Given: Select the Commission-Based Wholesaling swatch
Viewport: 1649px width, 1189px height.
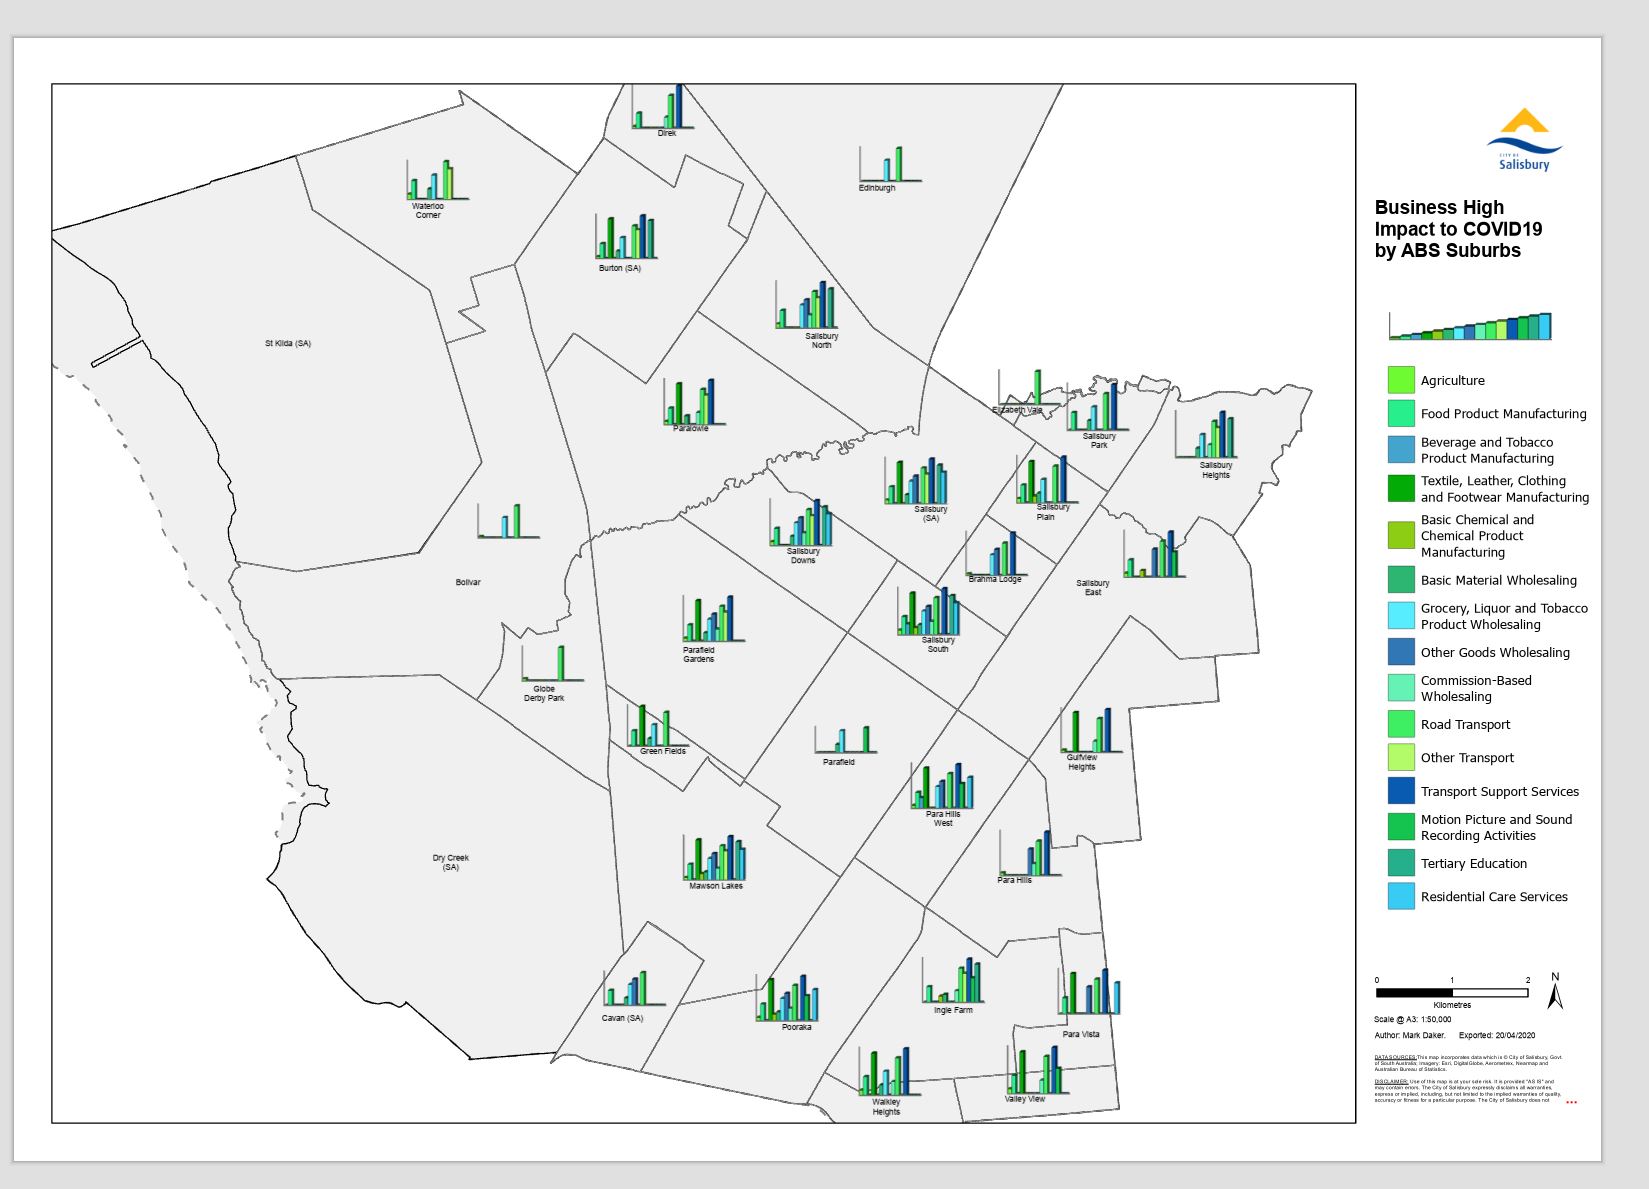Looking at the screenshot, I should (x=1401, y=688).
